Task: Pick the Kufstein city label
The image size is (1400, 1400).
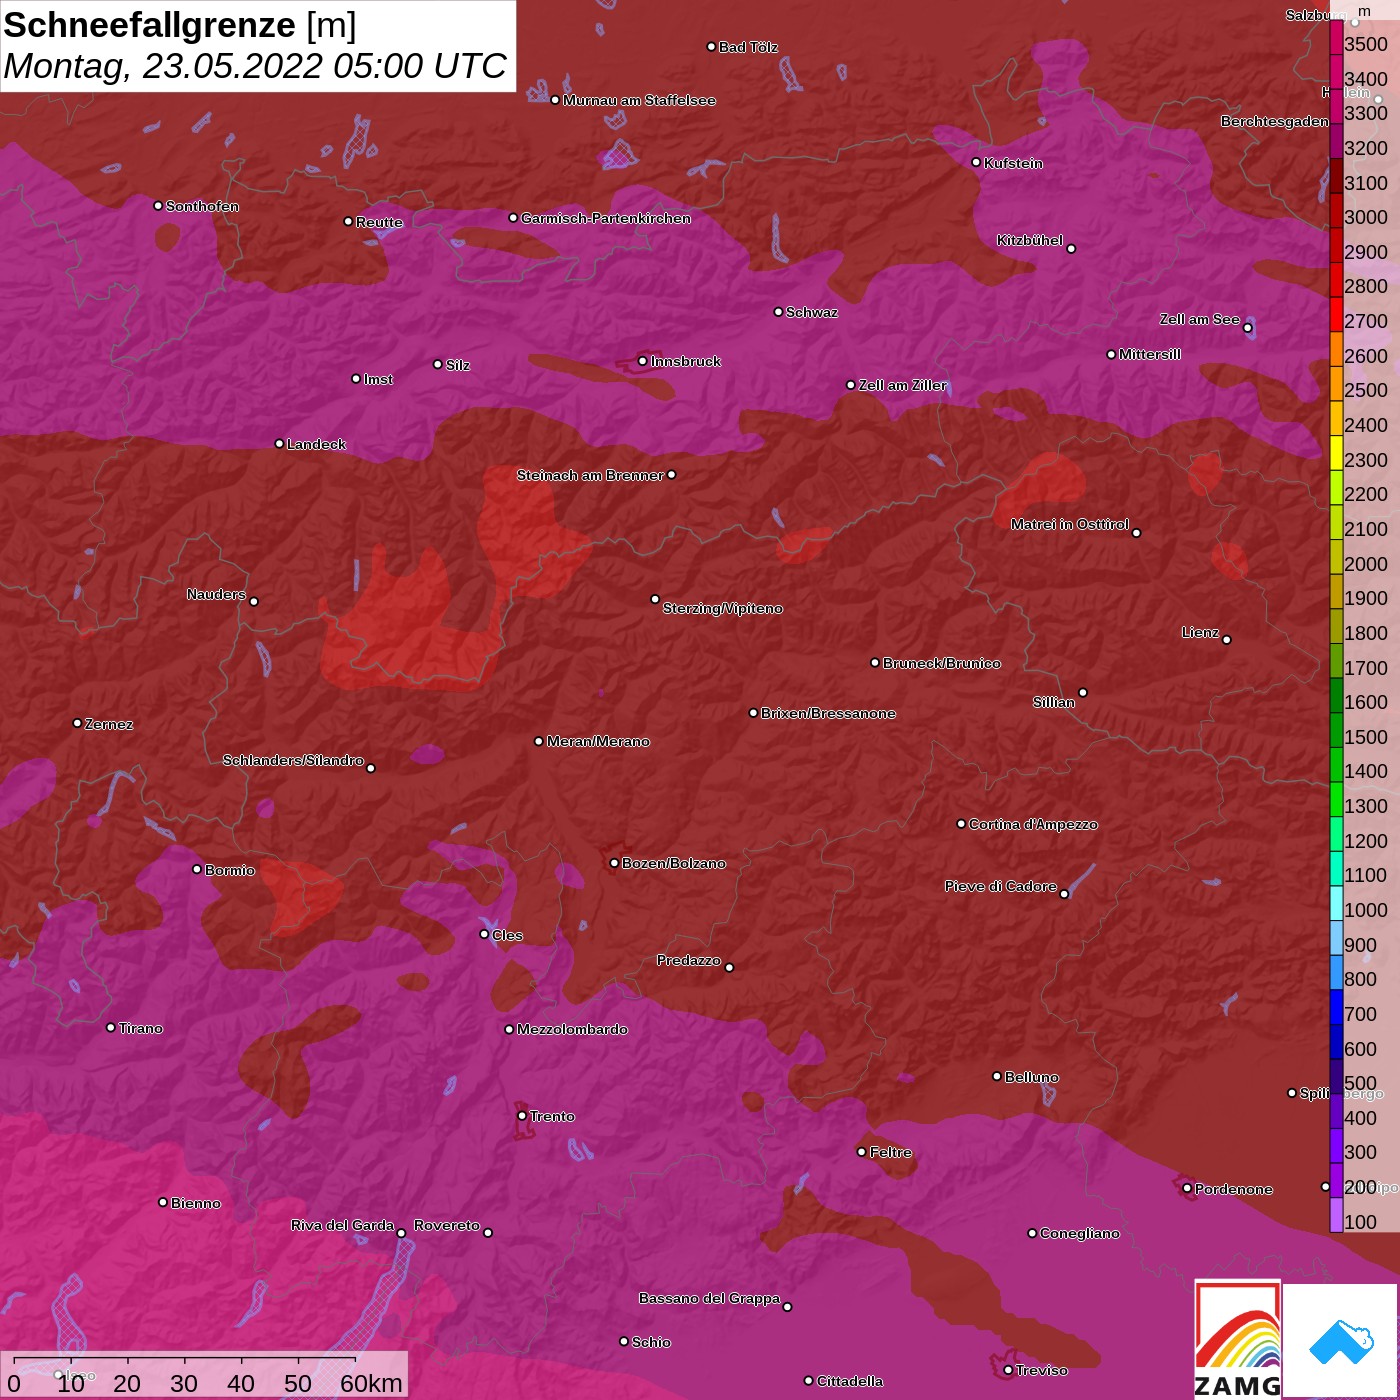Action: 1013,163
